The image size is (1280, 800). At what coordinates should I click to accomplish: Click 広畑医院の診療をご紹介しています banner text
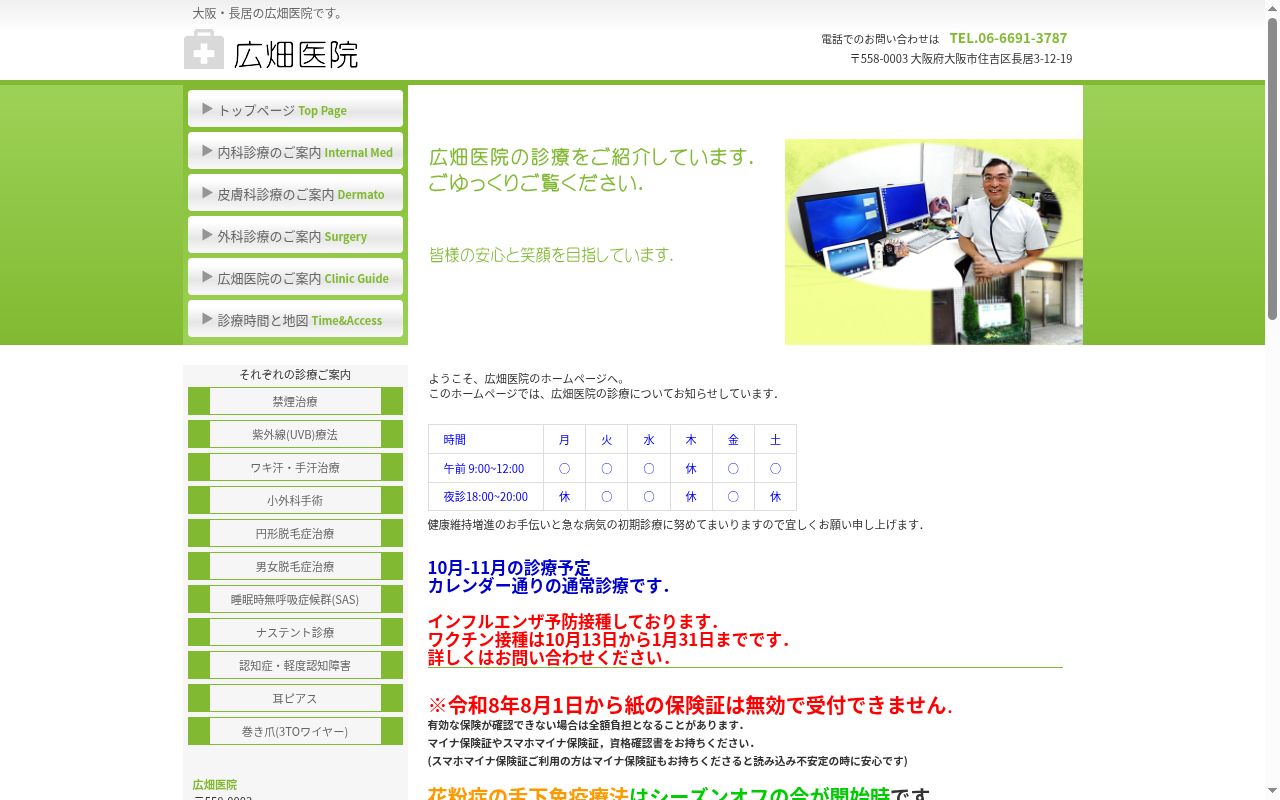pyautogui.click(x=591, y=157)
